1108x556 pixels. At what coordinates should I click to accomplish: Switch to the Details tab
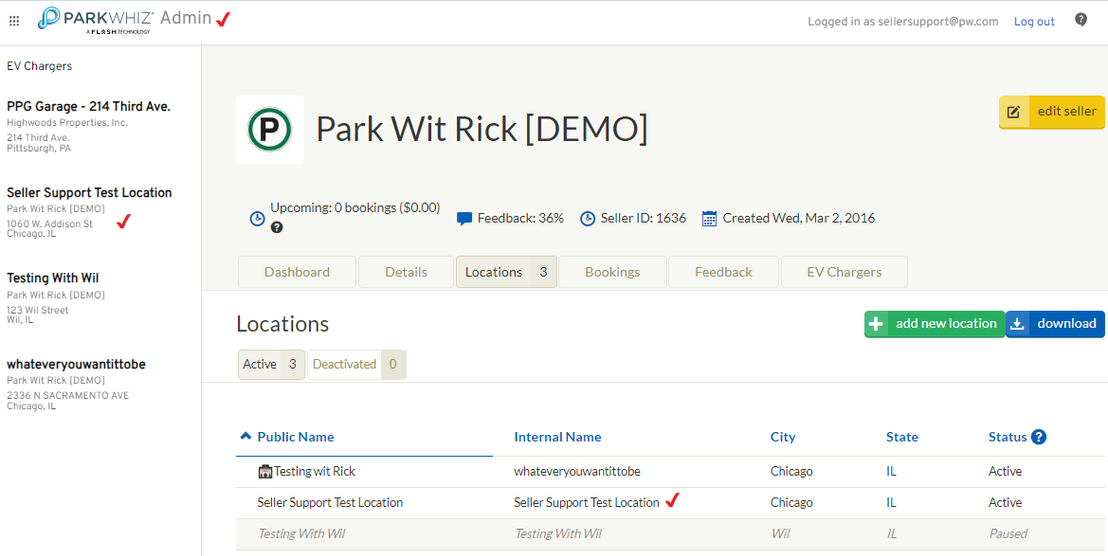point(406,272)
